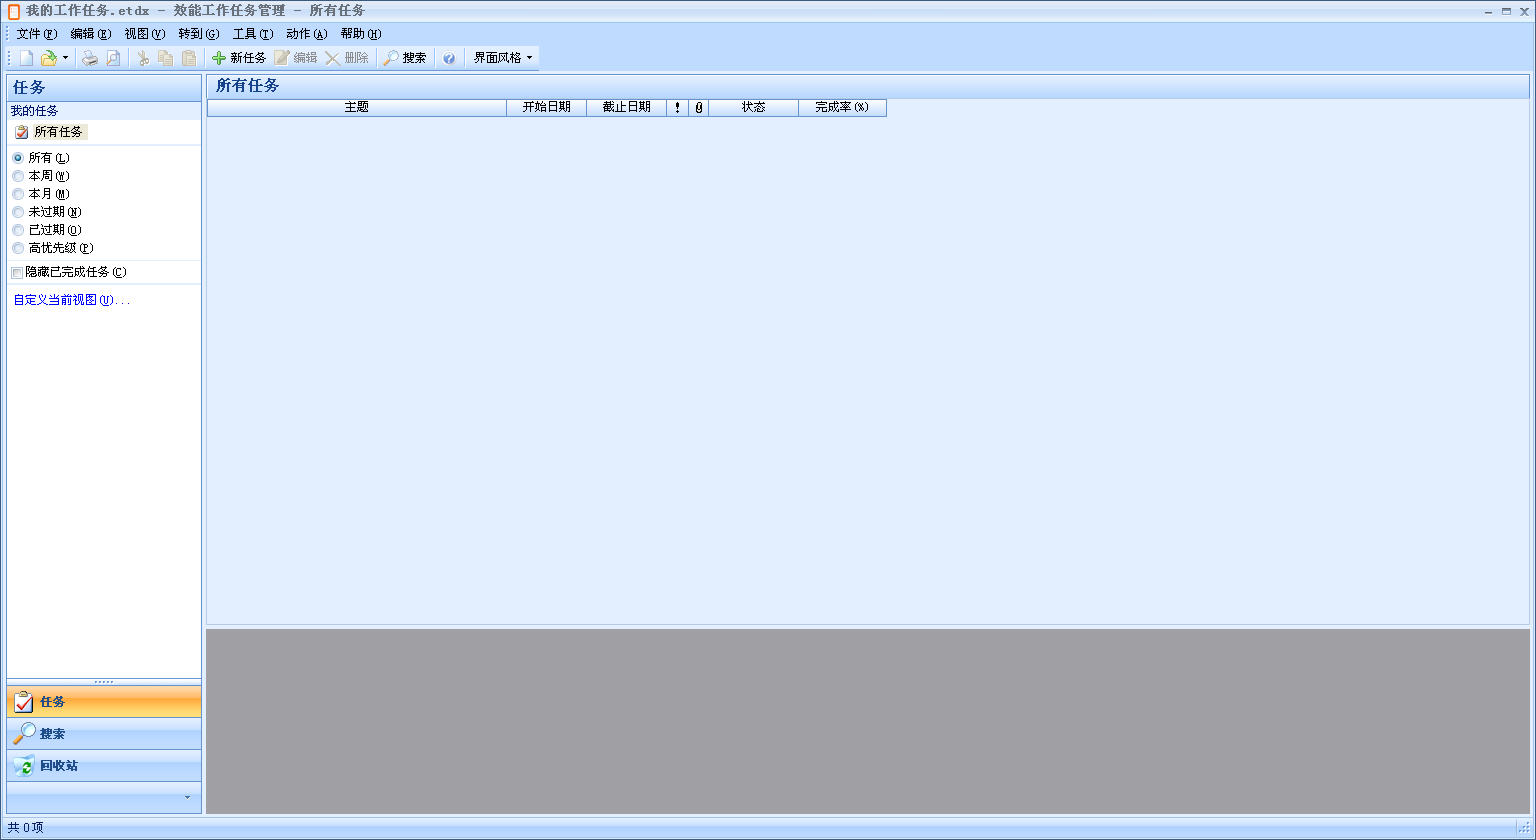1536x840 pixels.
Task: Open the 动作 menu
Action: tap(307, 34)
